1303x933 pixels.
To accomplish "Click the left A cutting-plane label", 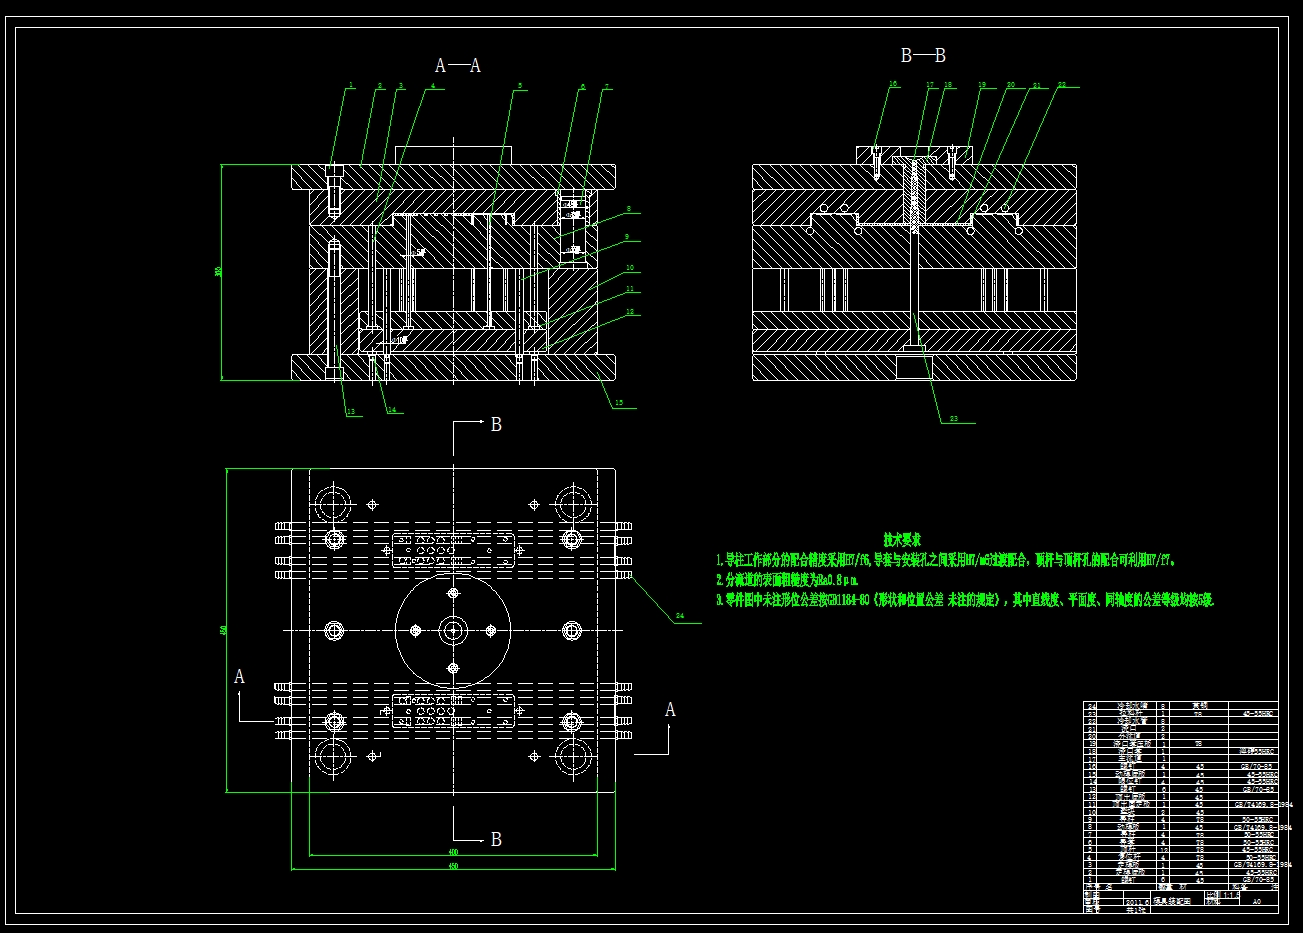I will [240, 677].
